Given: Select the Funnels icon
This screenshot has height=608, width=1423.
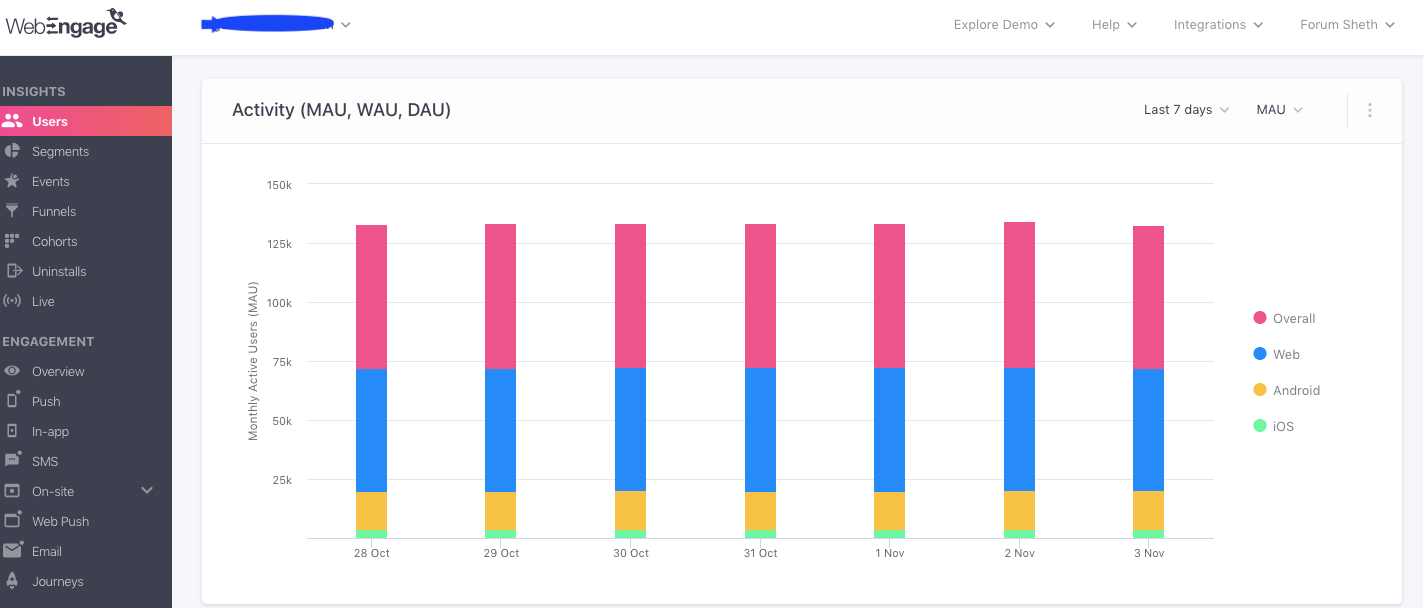Looking at the screenshot, I should [14, 211].
